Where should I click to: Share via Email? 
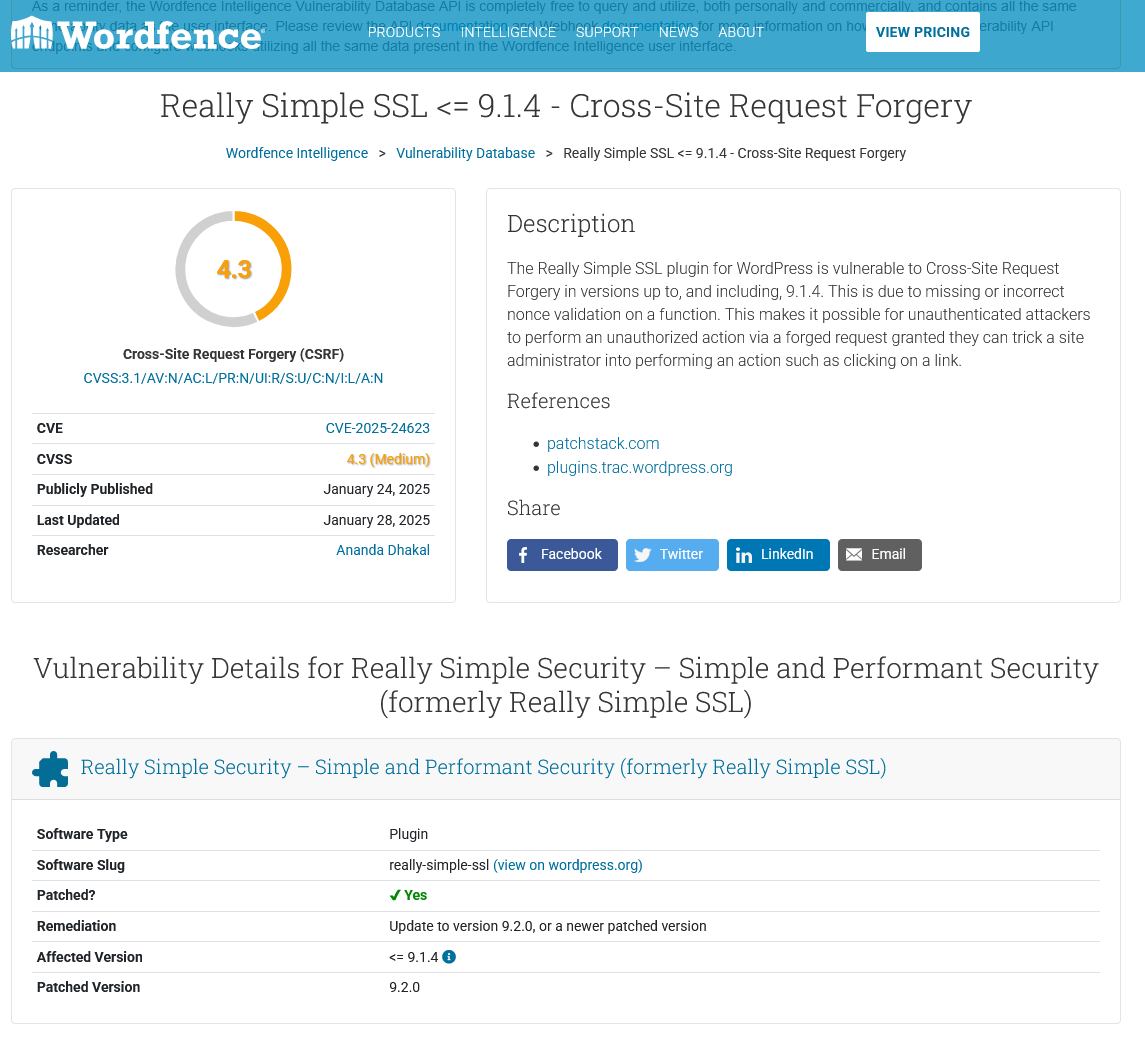(x=879, y=555)
